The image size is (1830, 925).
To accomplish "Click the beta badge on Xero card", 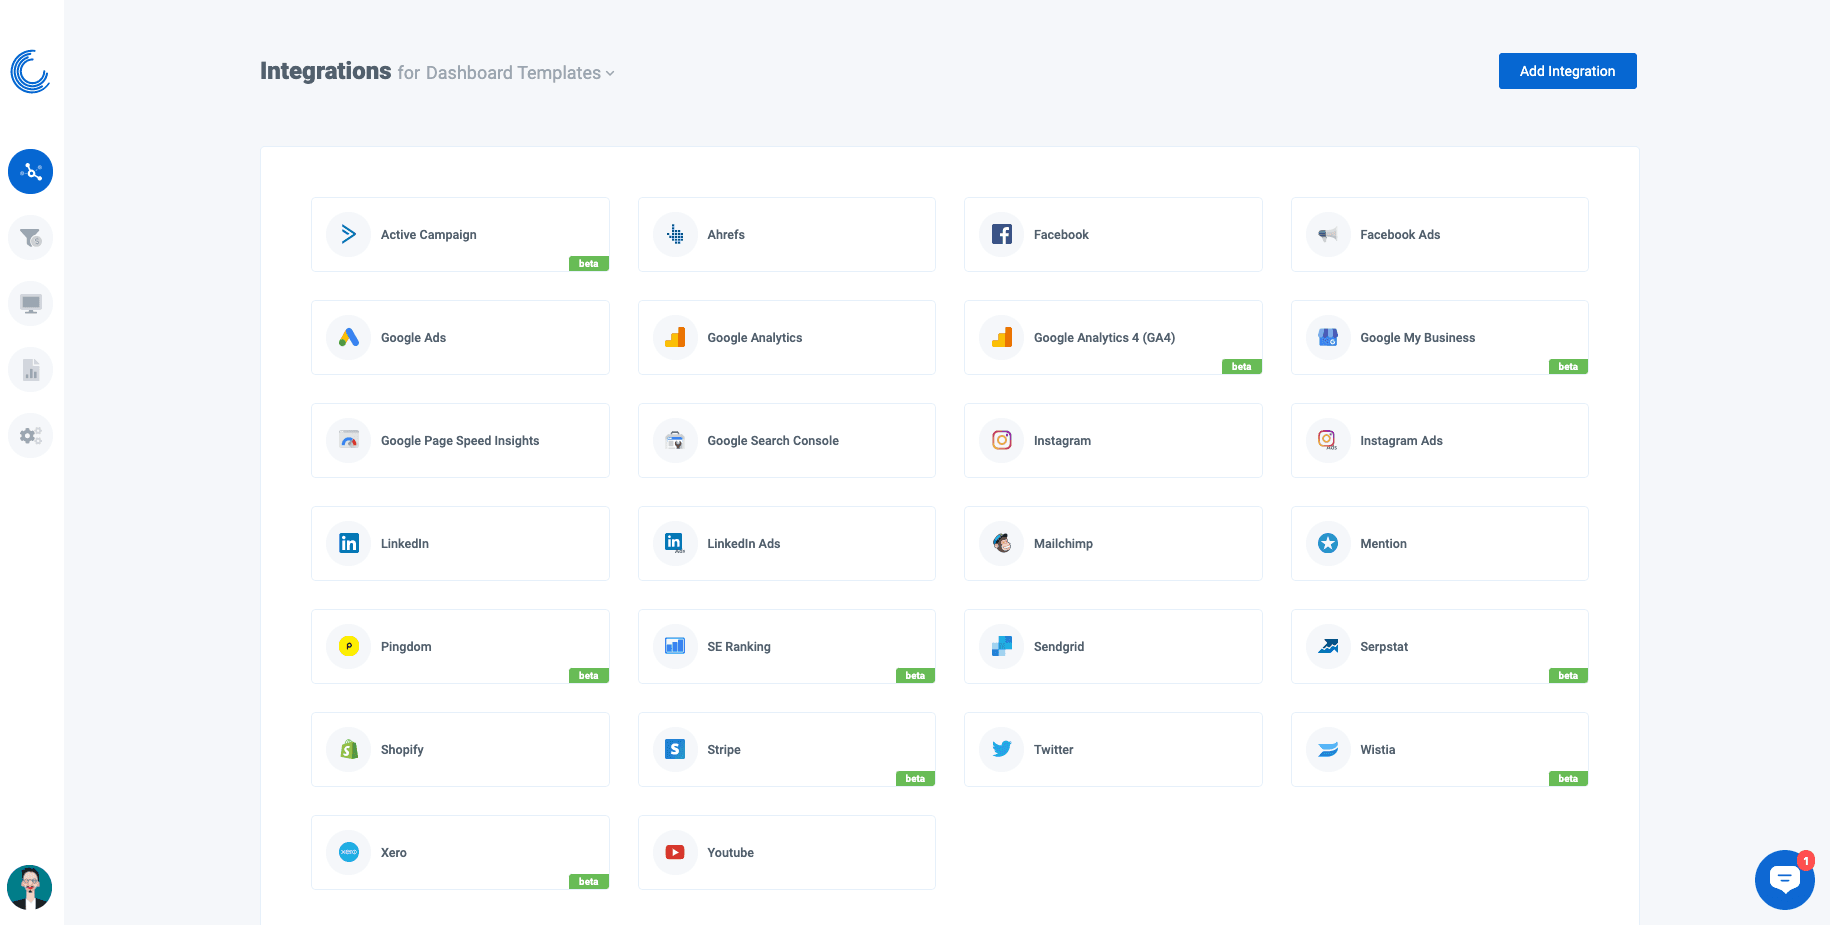I will [588, 882].
